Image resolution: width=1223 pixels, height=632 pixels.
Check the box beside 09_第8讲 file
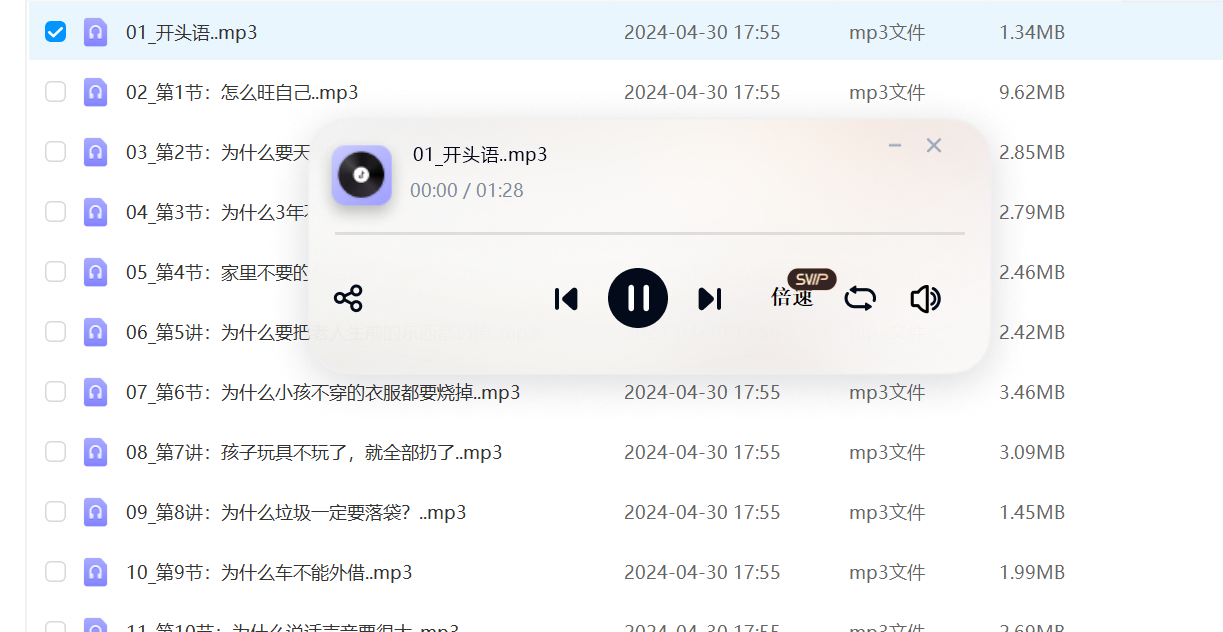pyautogui.click(x=56, y=512)
